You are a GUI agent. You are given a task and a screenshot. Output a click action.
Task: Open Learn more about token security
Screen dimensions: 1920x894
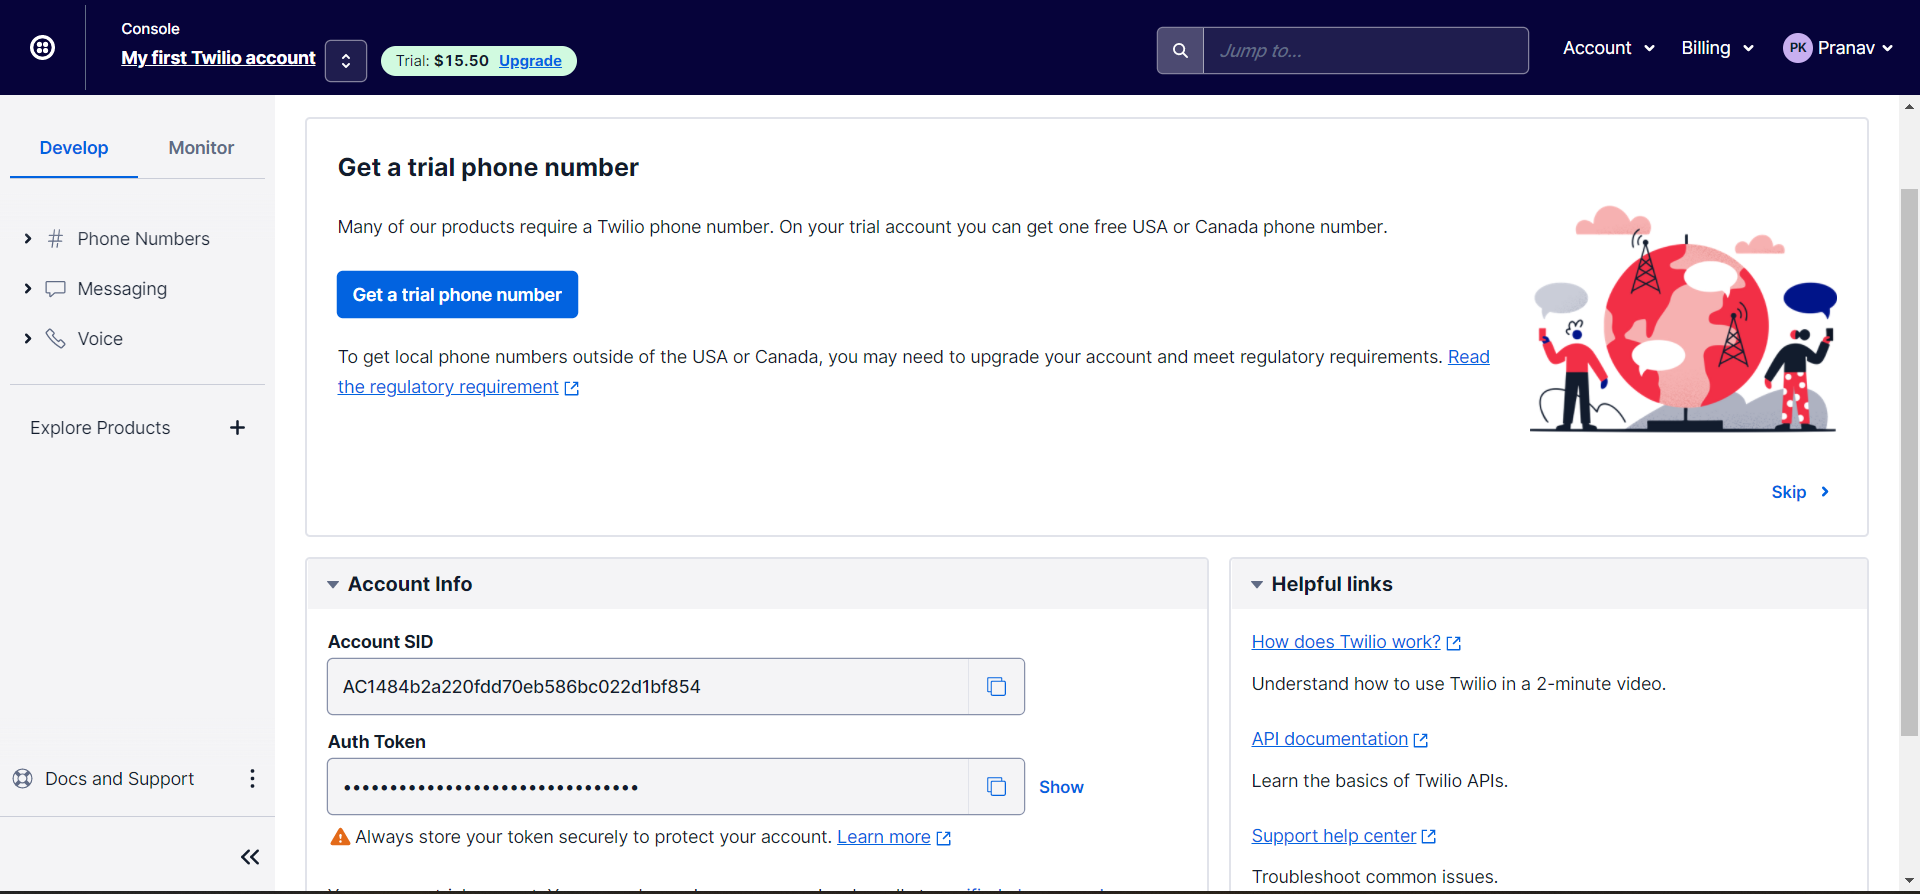884,837
